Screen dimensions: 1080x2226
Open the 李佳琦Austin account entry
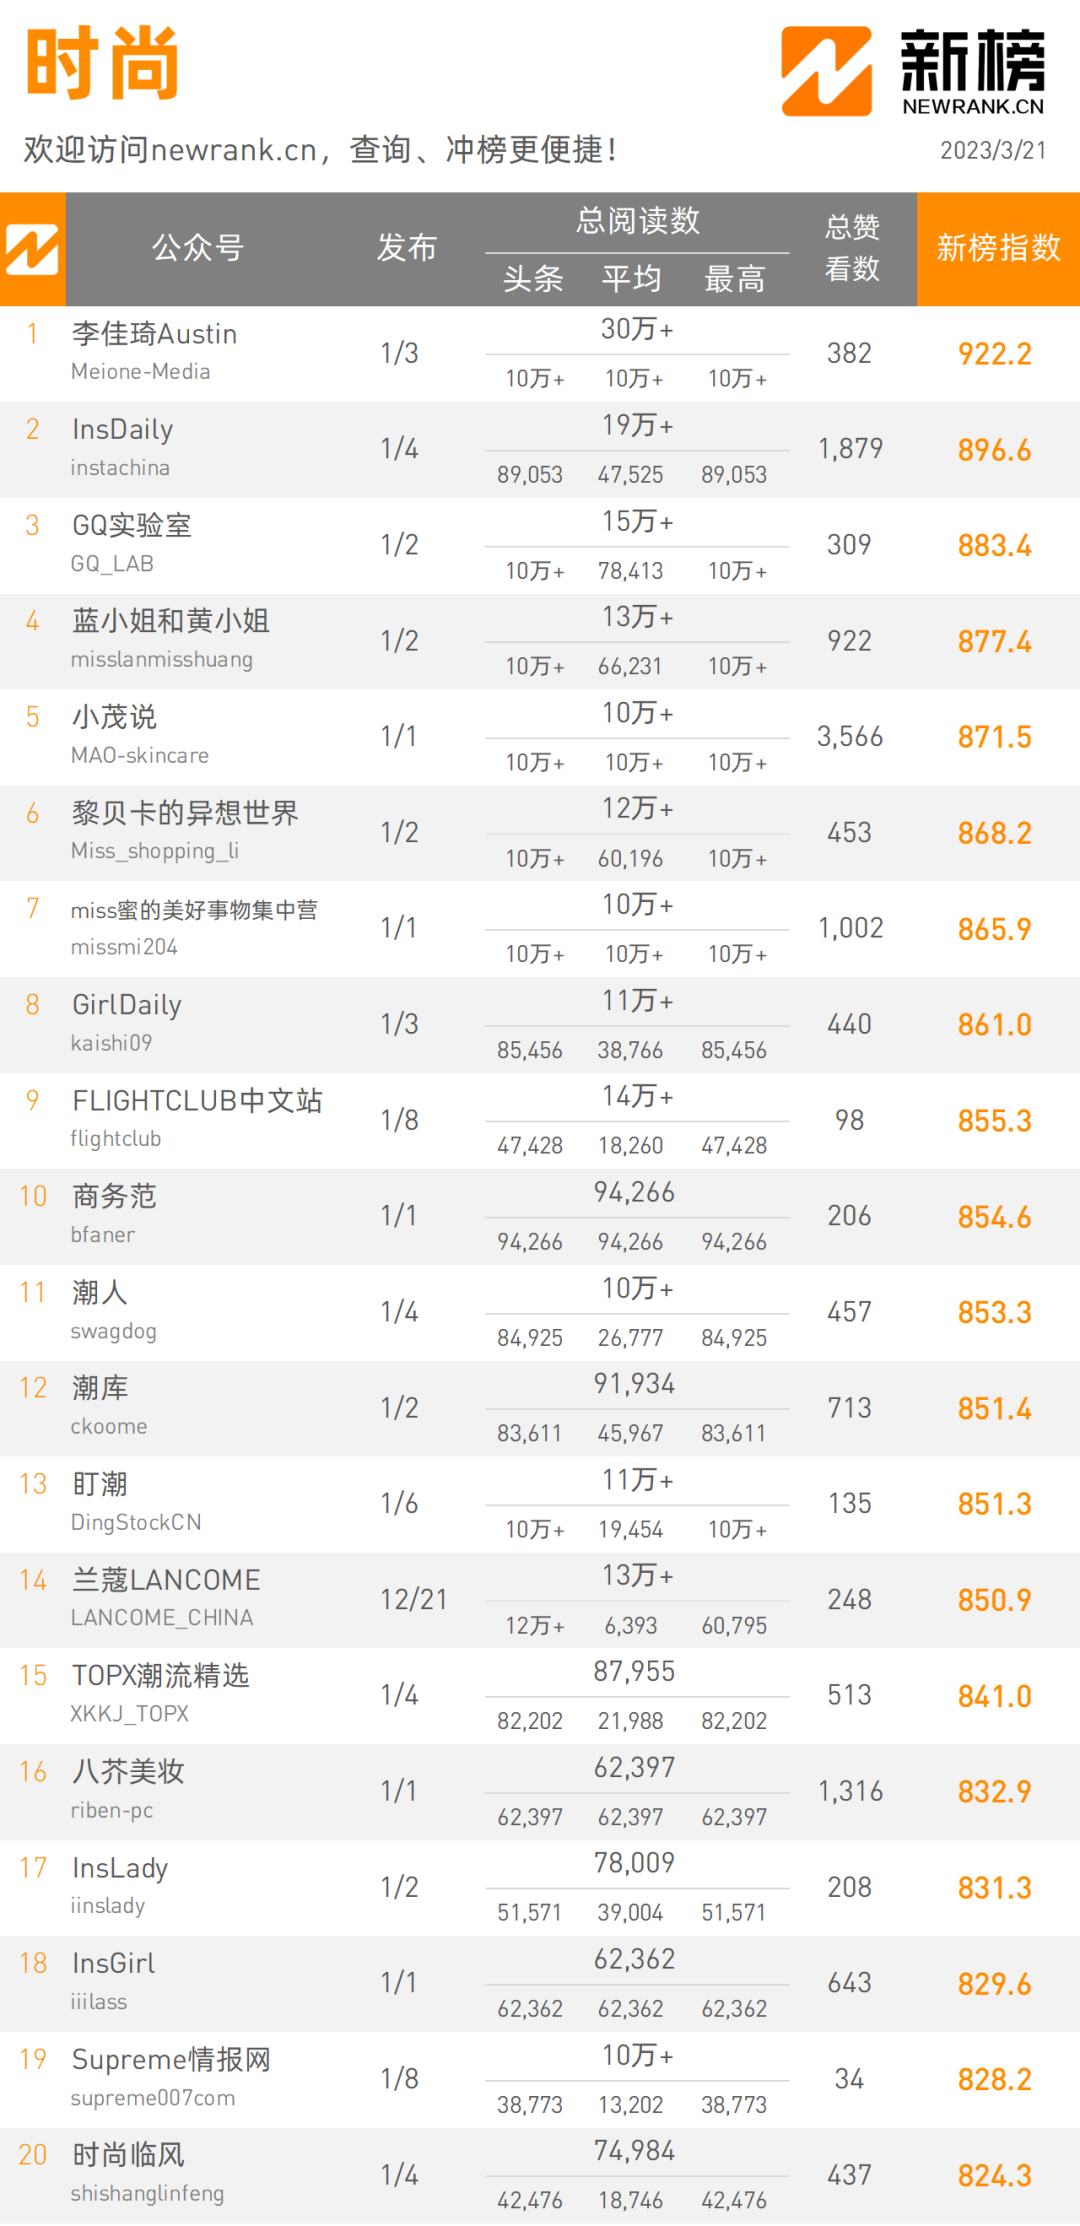(x=154, y=334)
